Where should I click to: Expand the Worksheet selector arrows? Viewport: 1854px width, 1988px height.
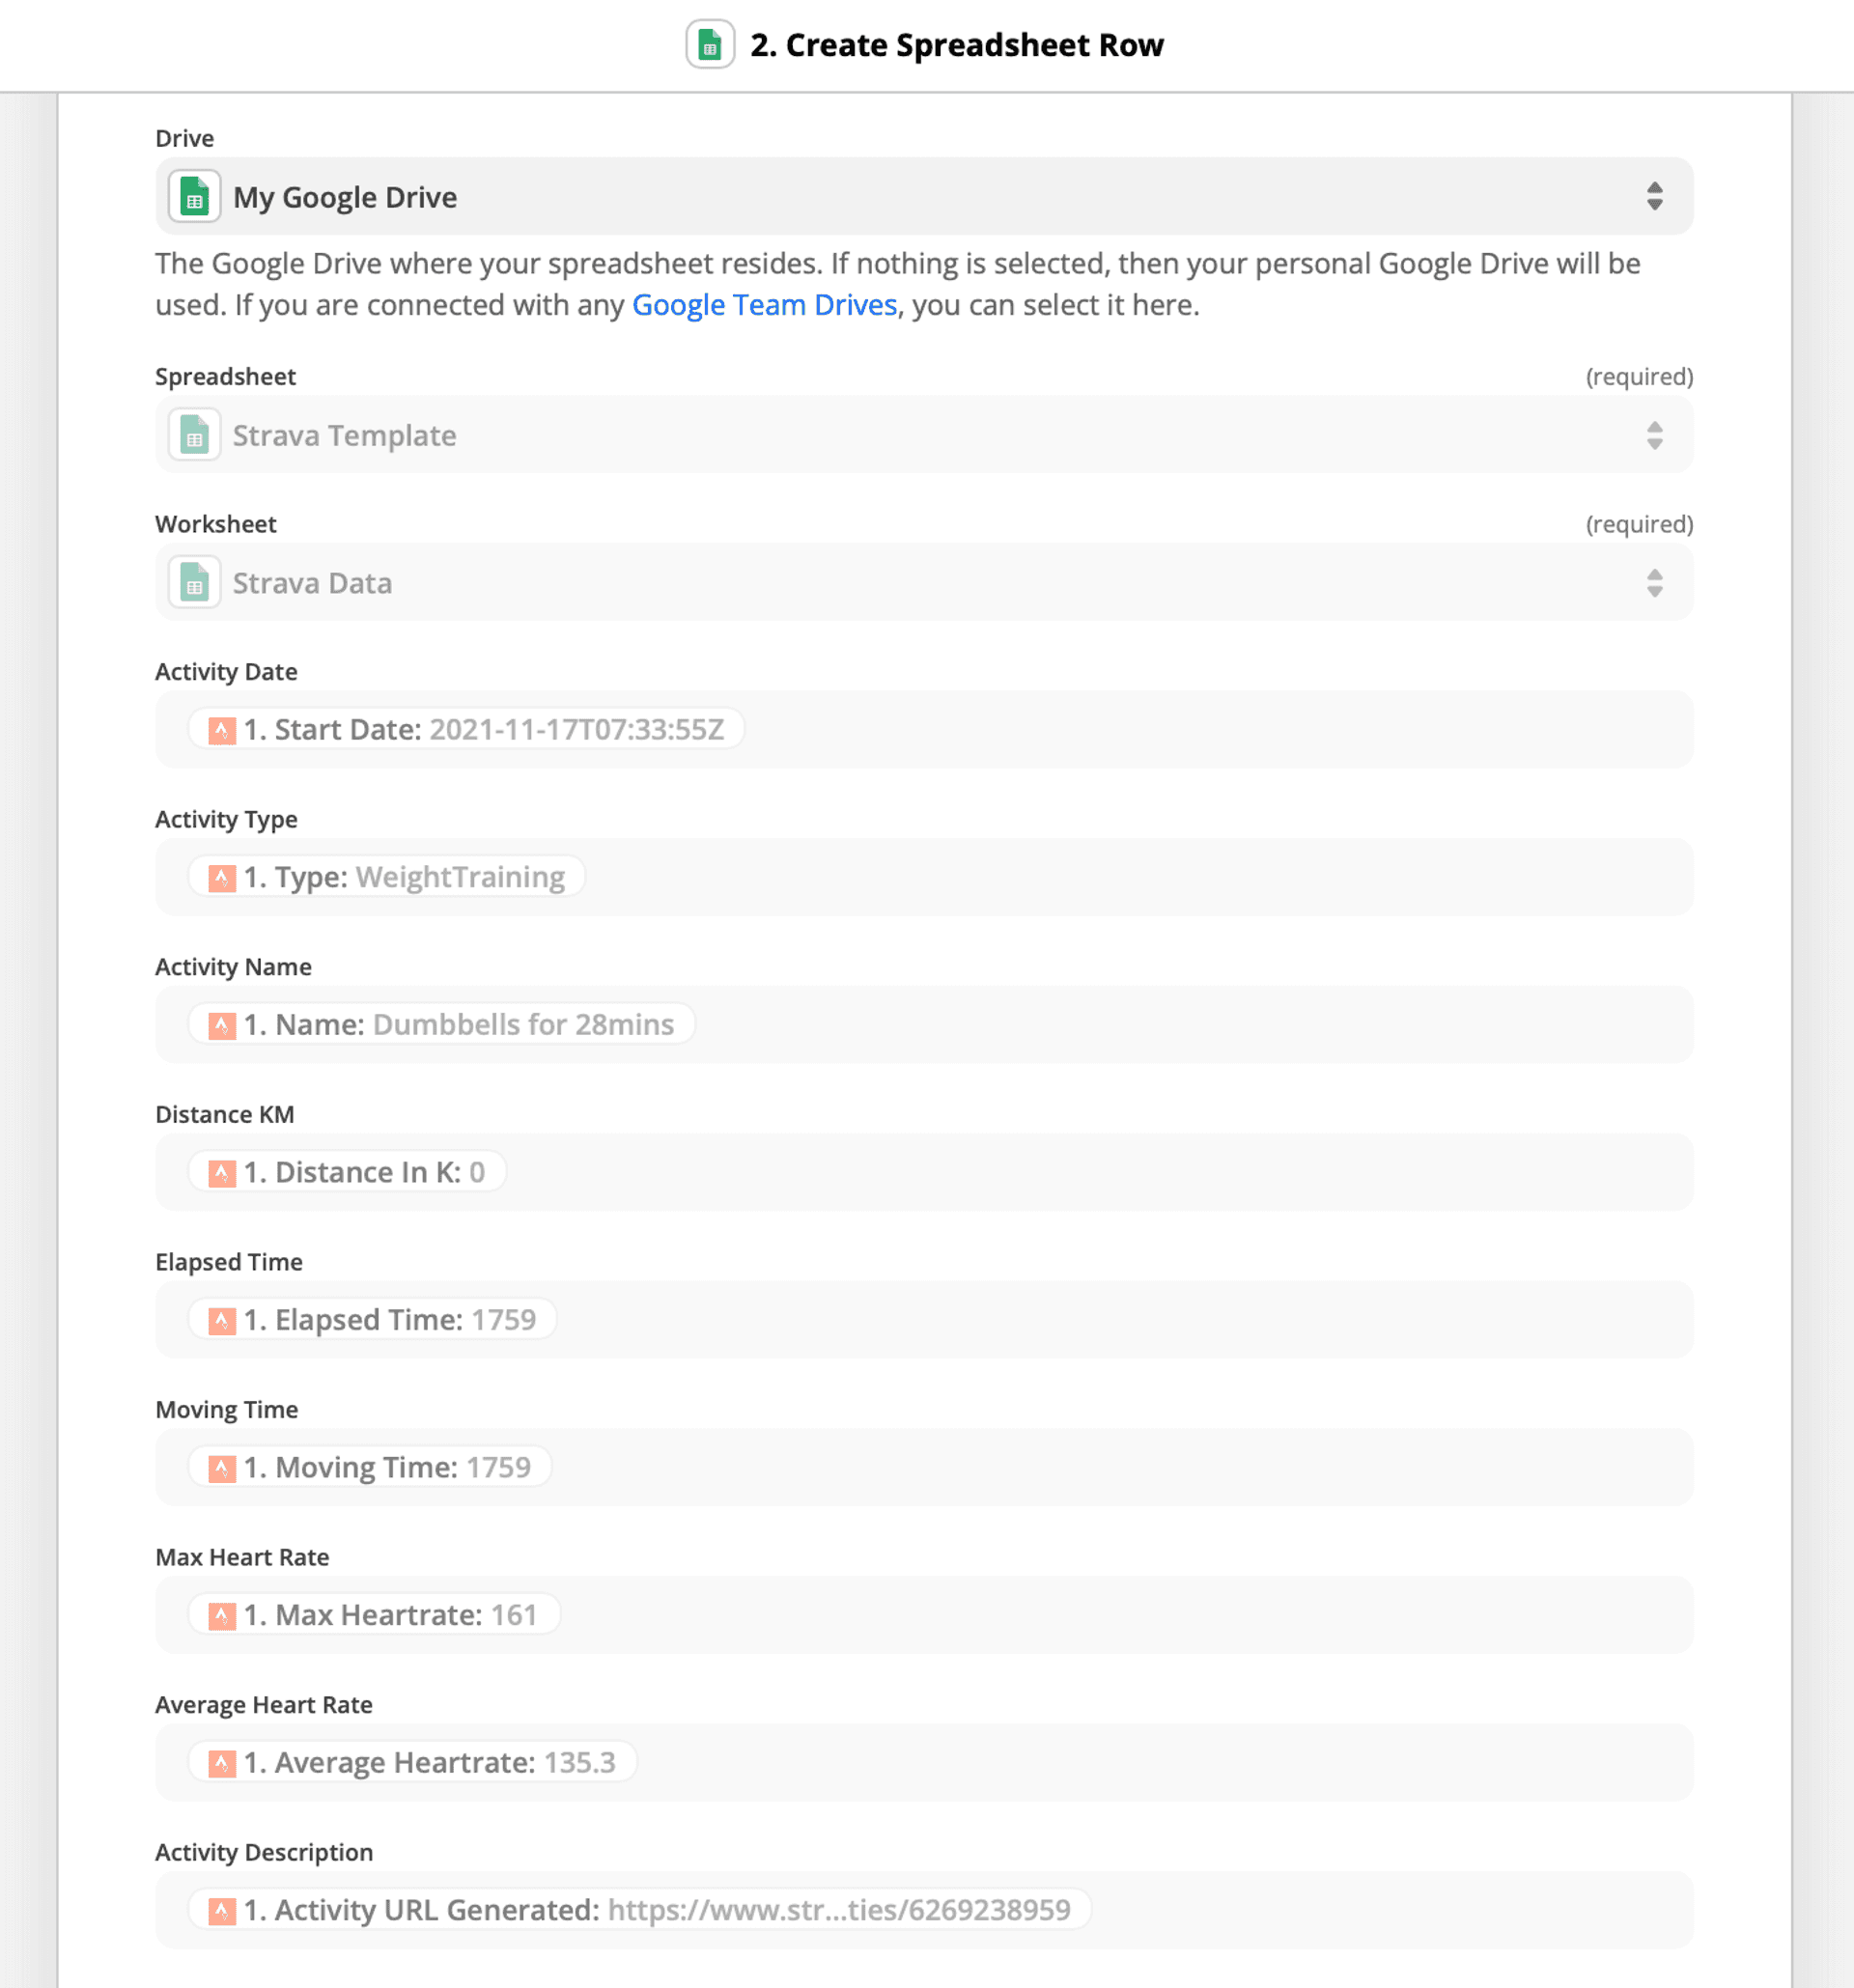[1654, 583]
